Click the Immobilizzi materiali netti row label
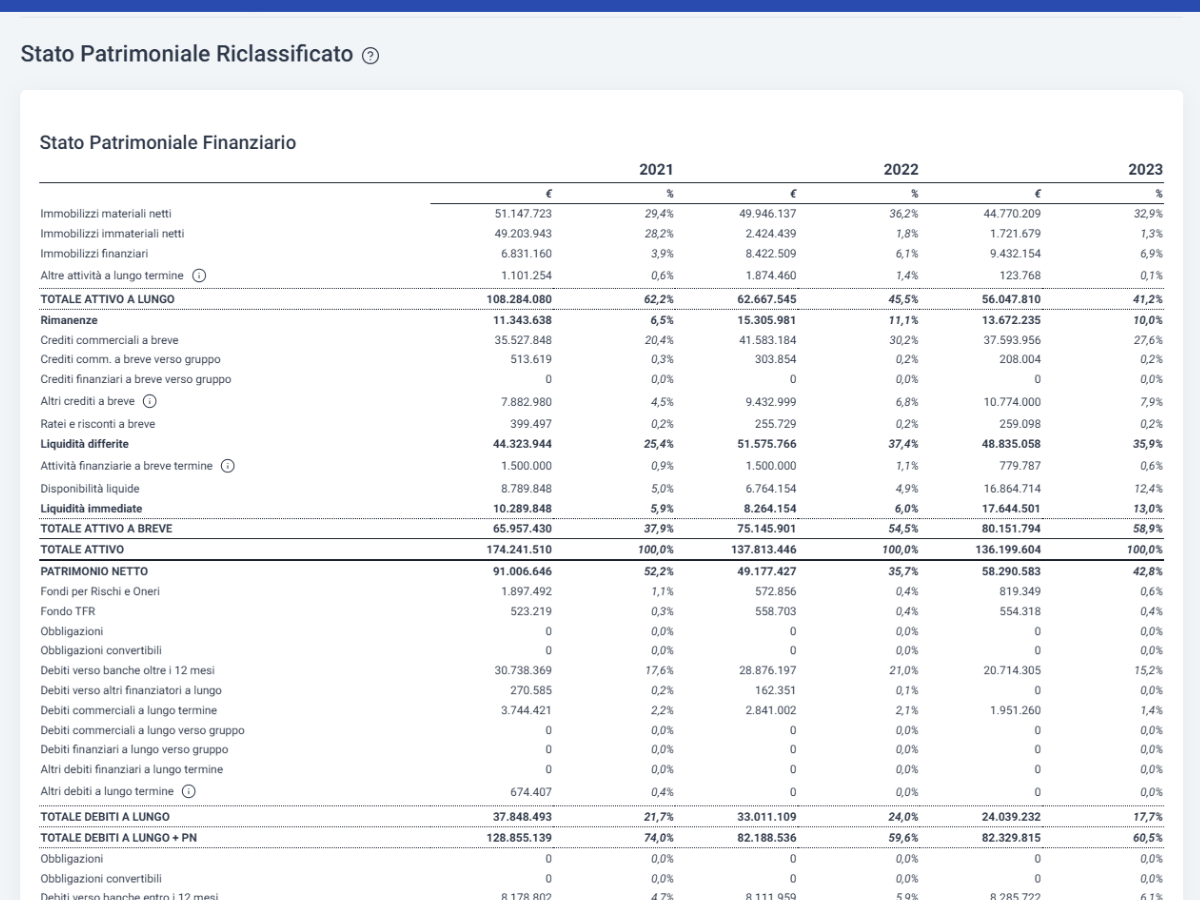This screenshot has height=900, width=1200. 113,213
